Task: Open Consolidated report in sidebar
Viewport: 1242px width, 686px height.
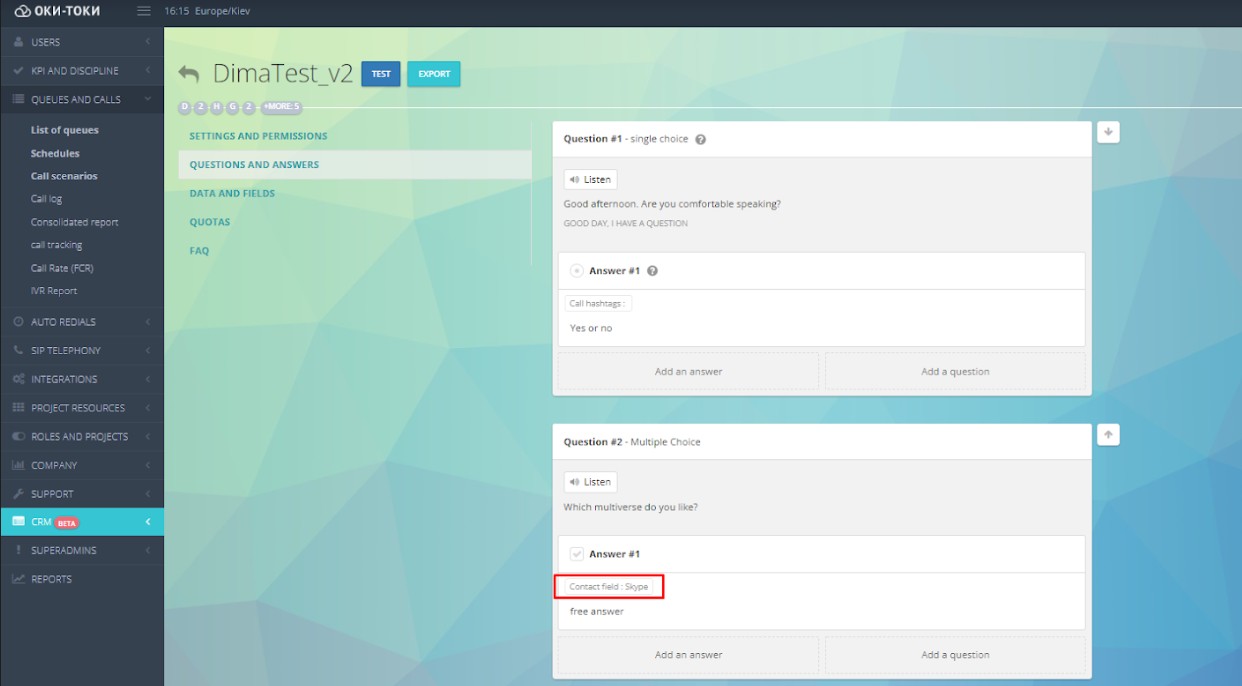Action: [74, 222]
